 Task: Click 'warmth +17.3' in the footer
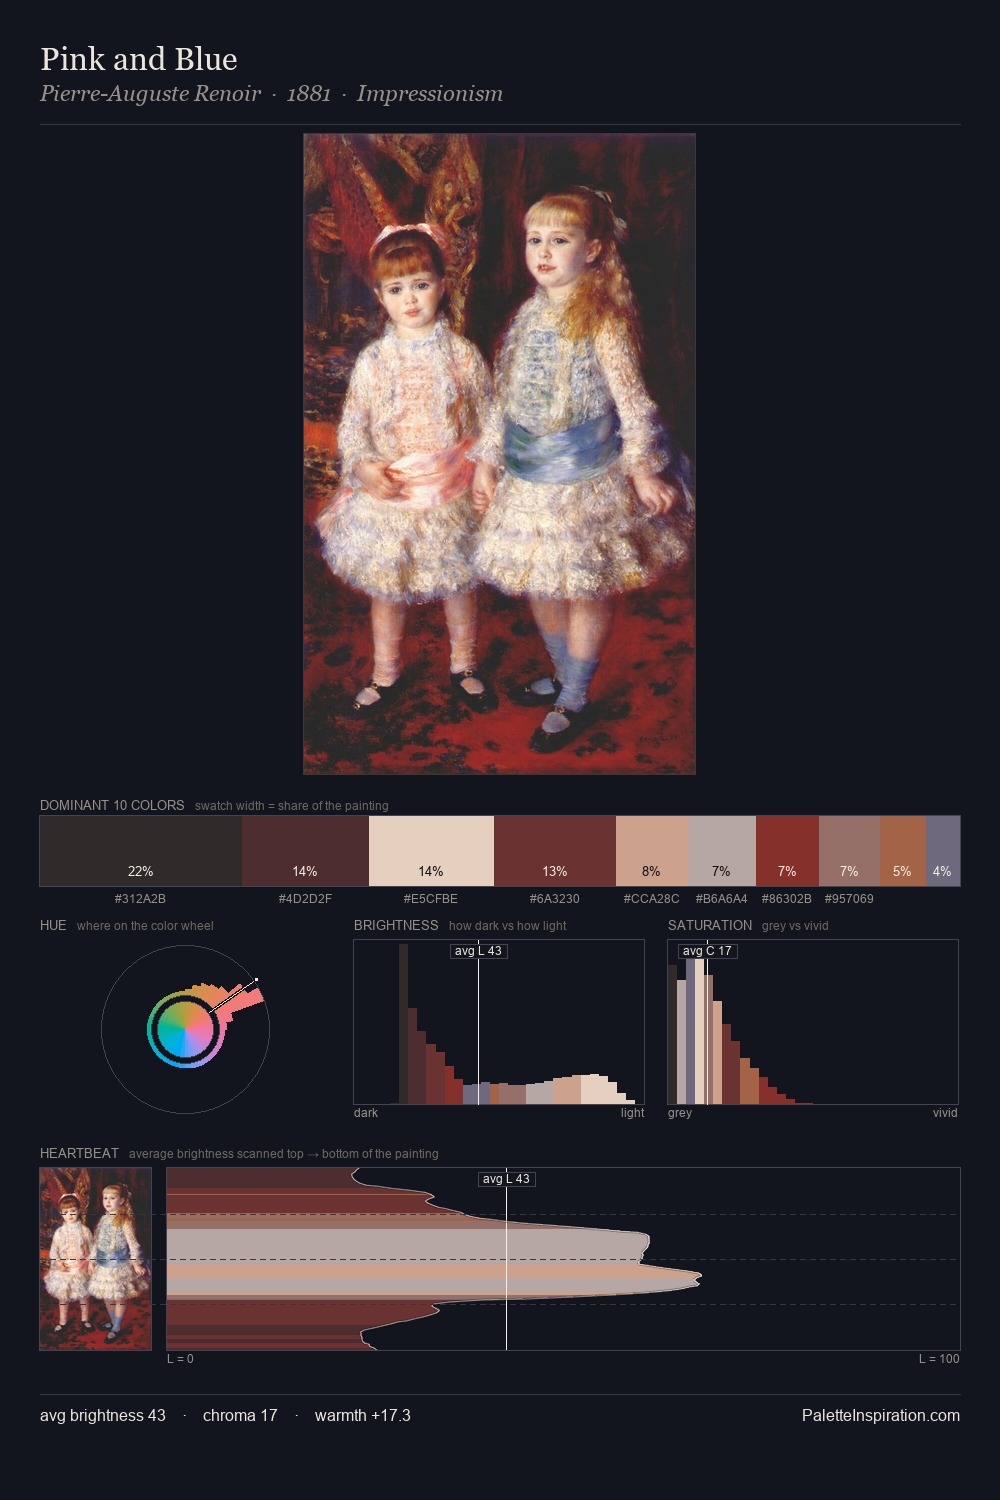coord(363,1416)
